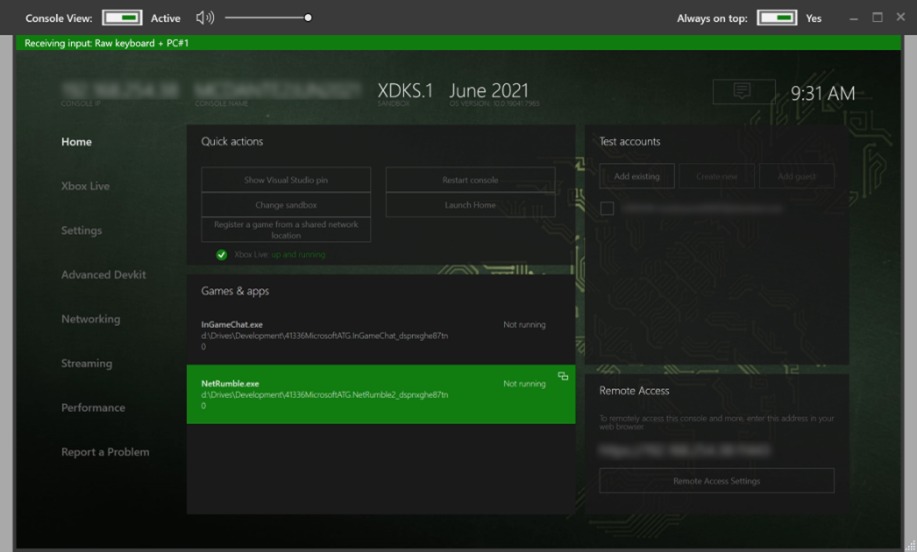The image size is (917, 552).
Task: Check the test account checkbox
Action: pyautogui.click(x=607, y=208)
